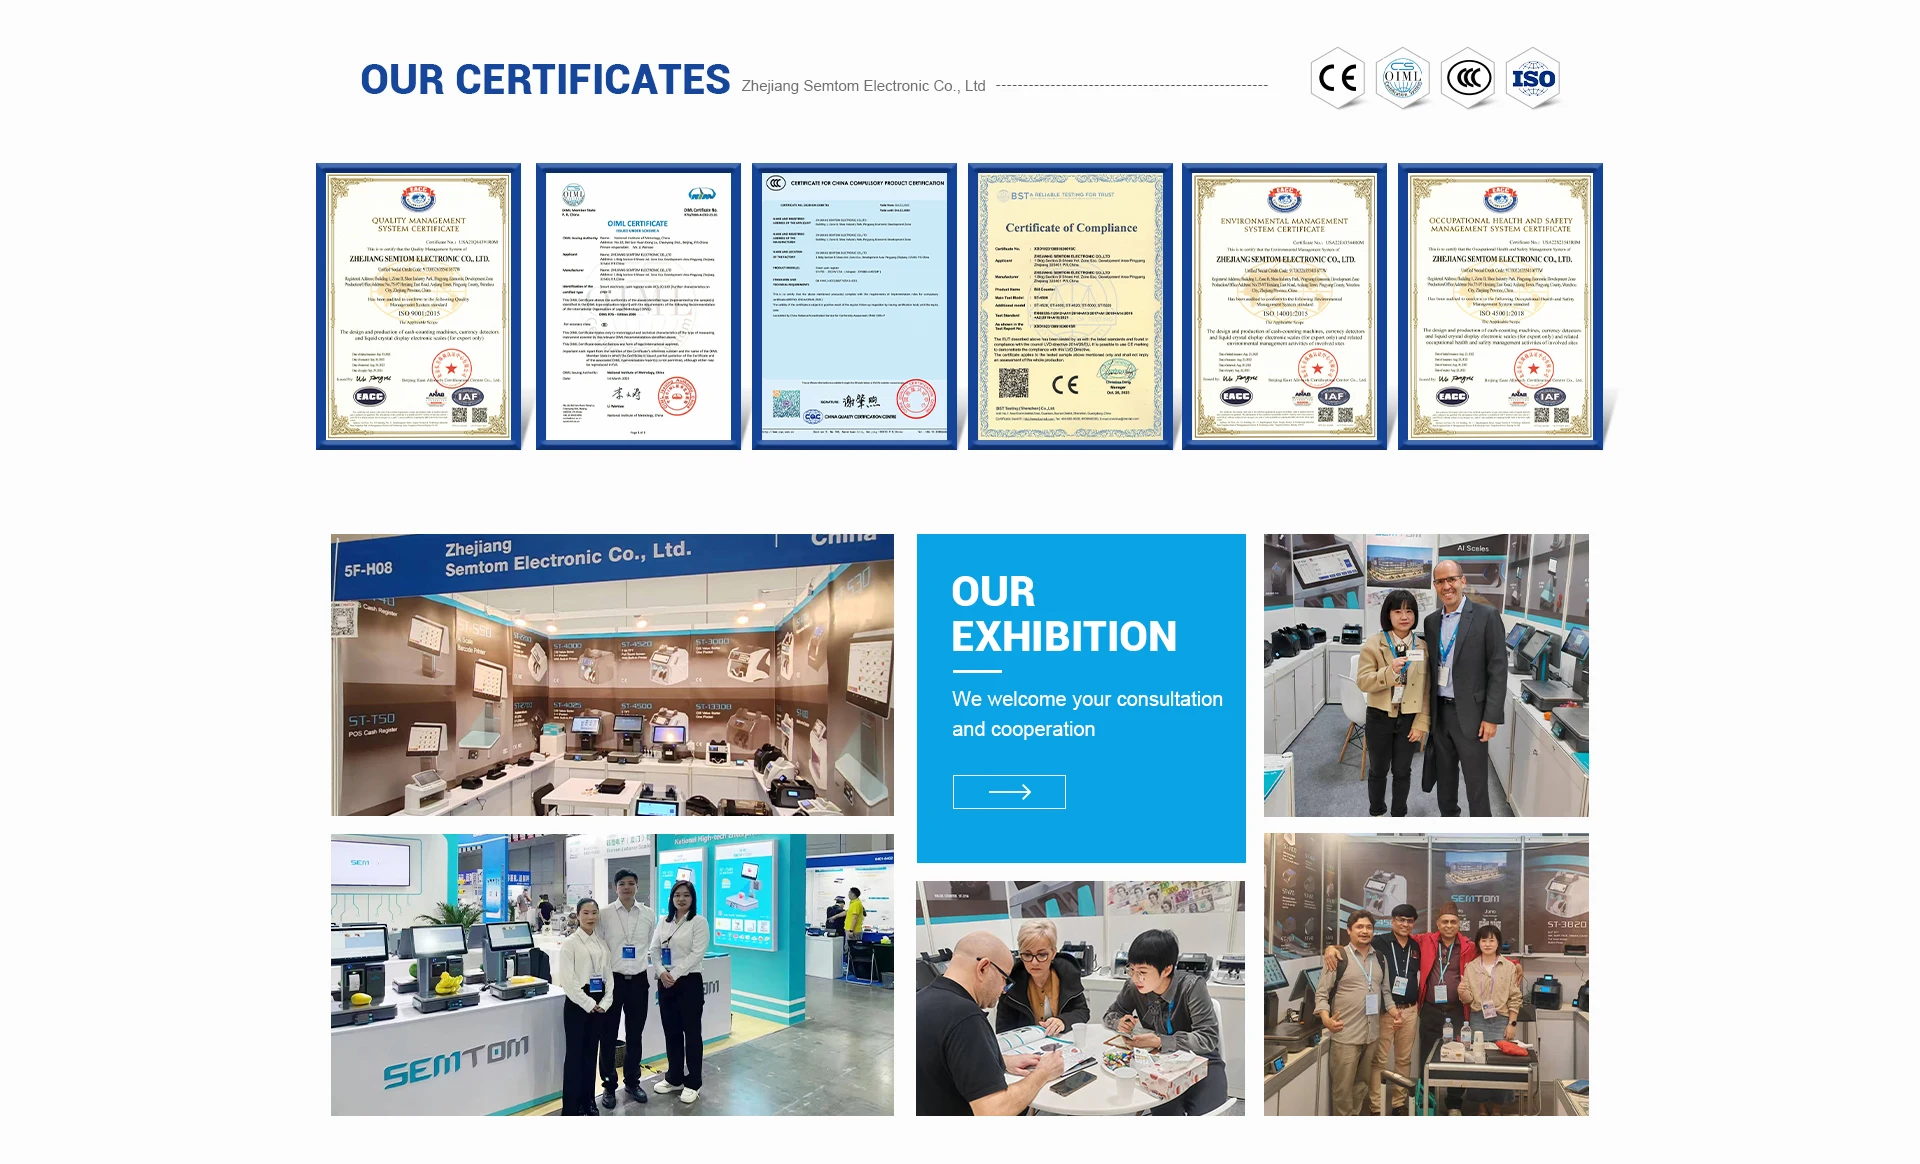Click the arrow button in exhibition panel
Viewport: 1920px width, 1164px height.
tap(1009, 792)
